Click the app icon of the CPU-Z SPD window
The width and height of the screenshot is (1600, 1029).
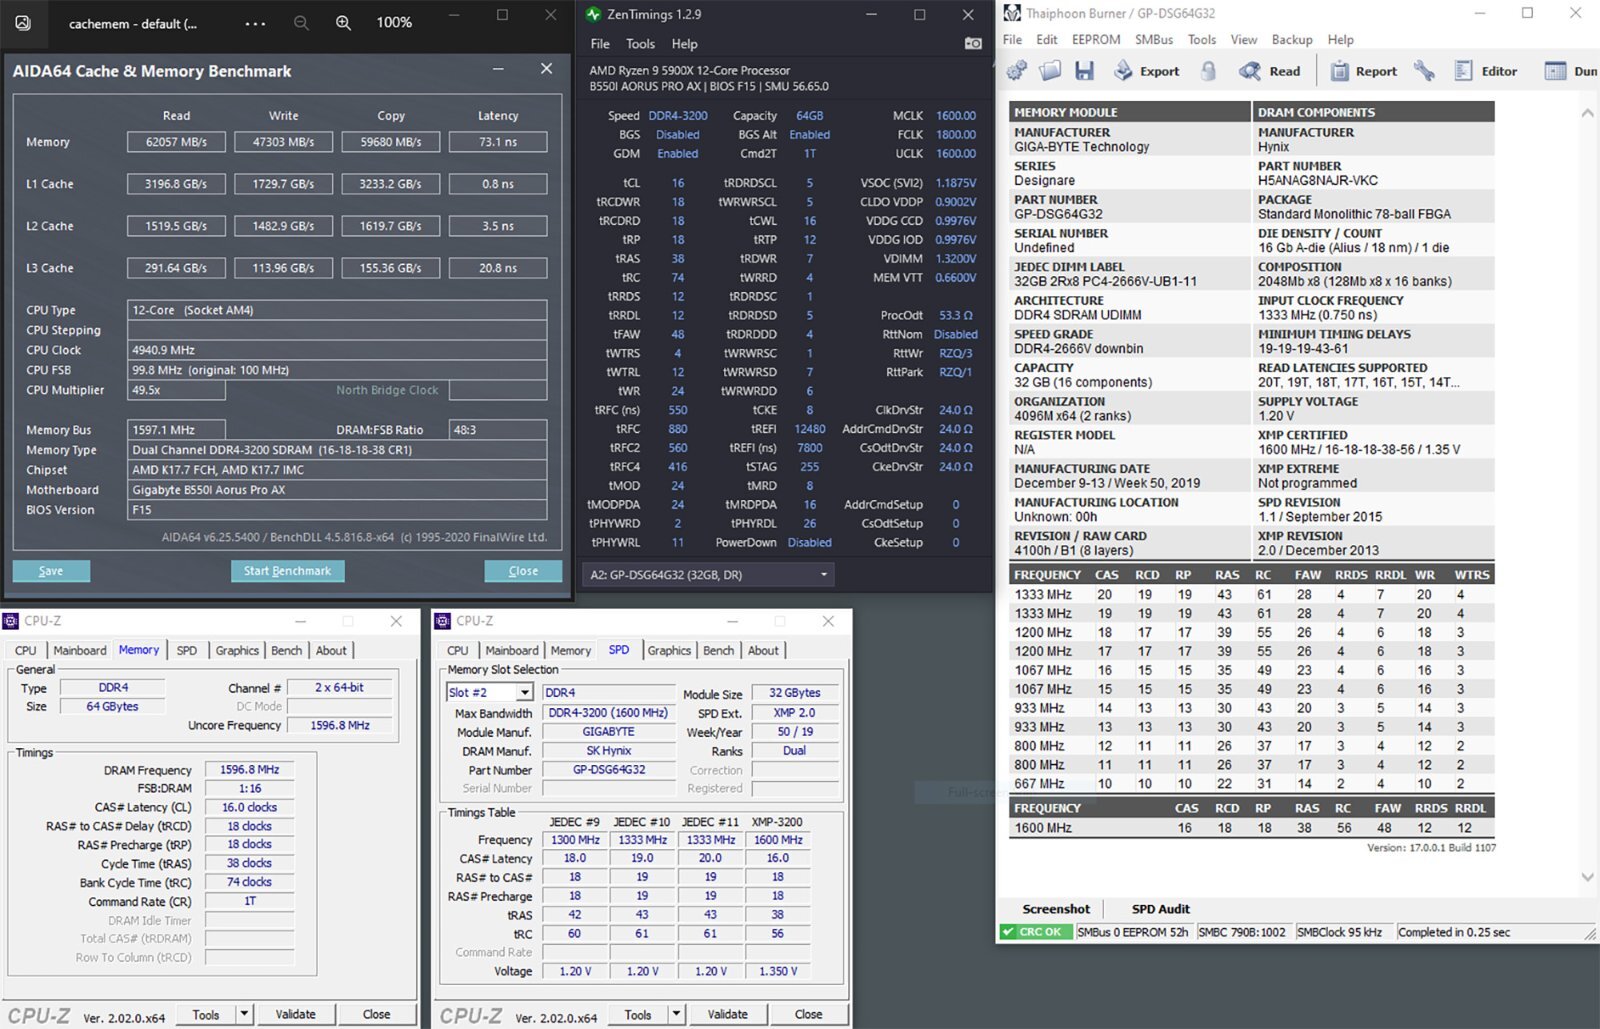click(x=443, y=621)
